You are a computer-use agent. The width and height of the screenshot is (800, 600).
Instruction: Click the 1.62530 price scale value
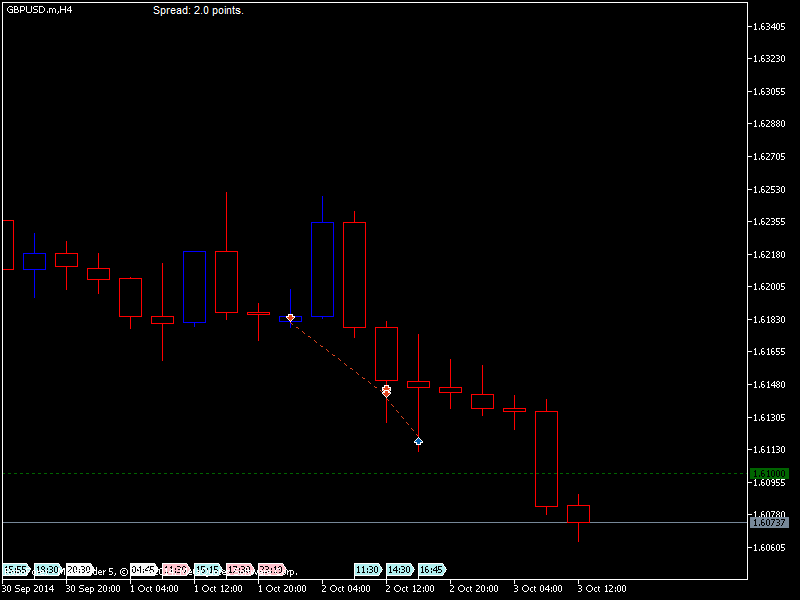tap(769, 189)
